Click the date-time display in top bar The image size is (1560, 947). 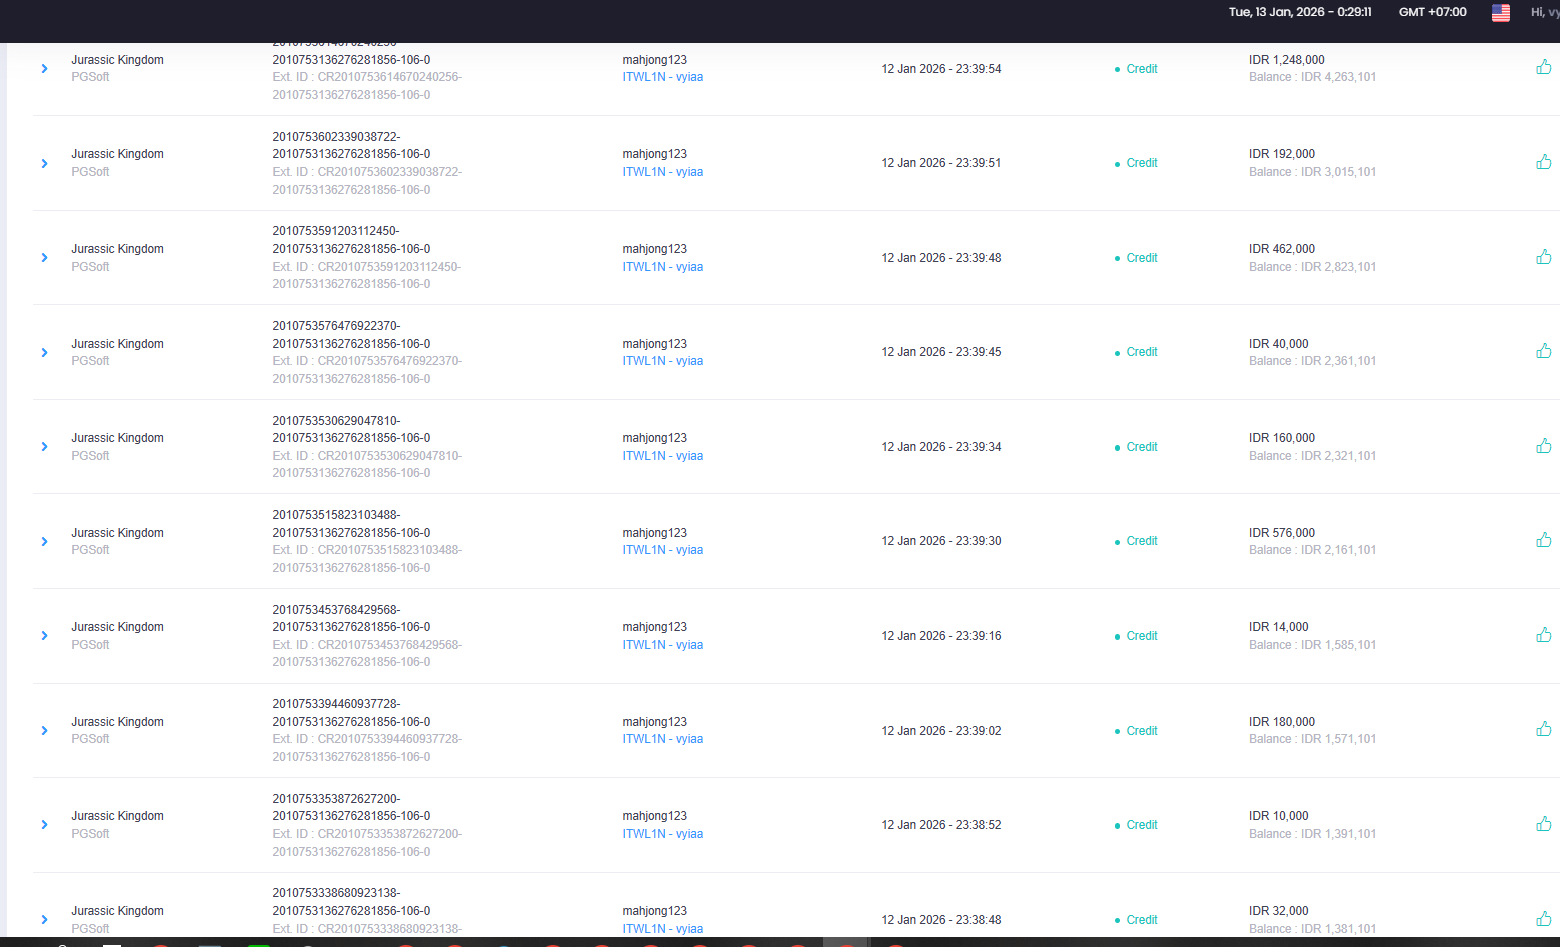coord(1300,12)
